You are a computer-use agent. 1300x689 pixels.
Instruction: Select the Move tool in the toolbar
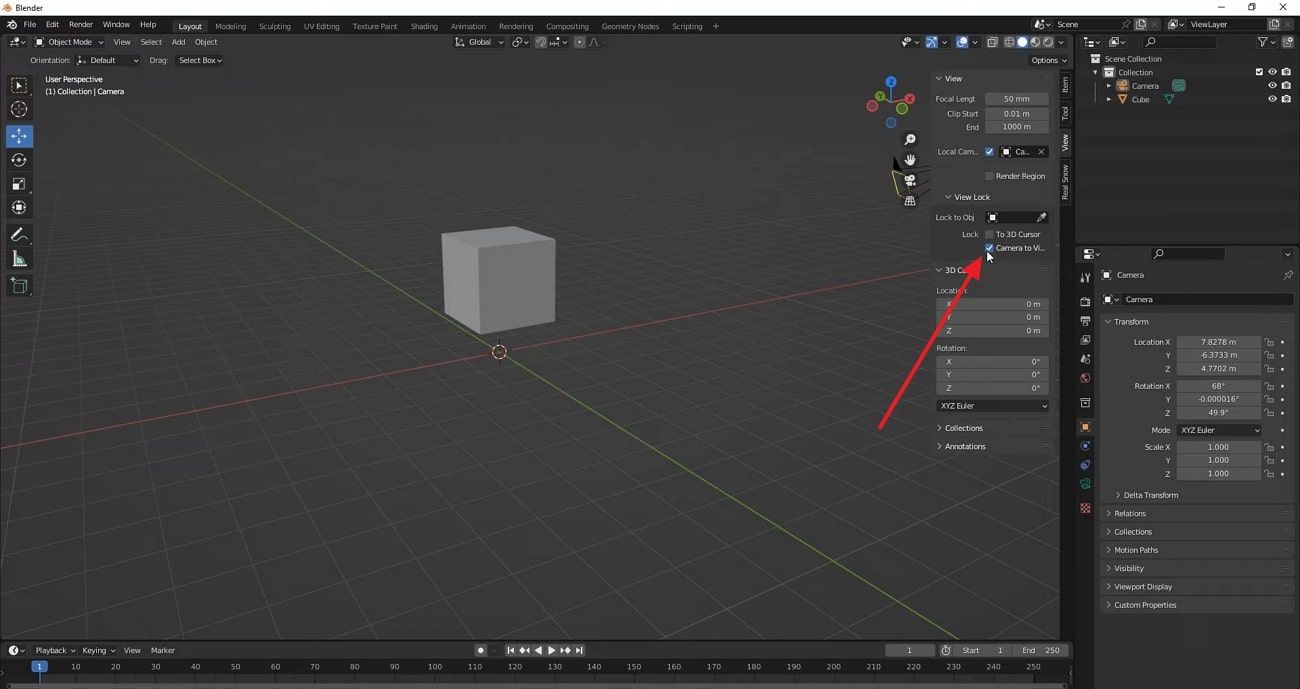pyautogui.click(x=18, y=136)
